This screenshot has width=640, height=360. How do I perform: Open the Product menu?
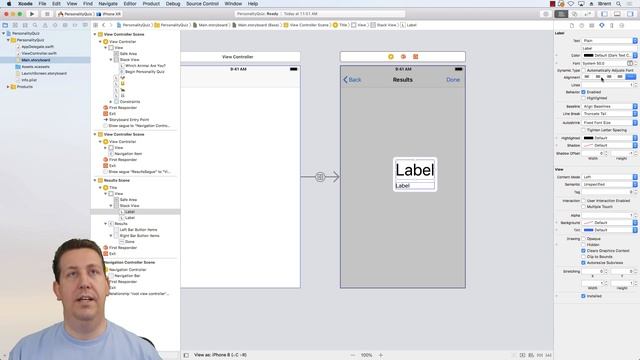coord(151,4)
